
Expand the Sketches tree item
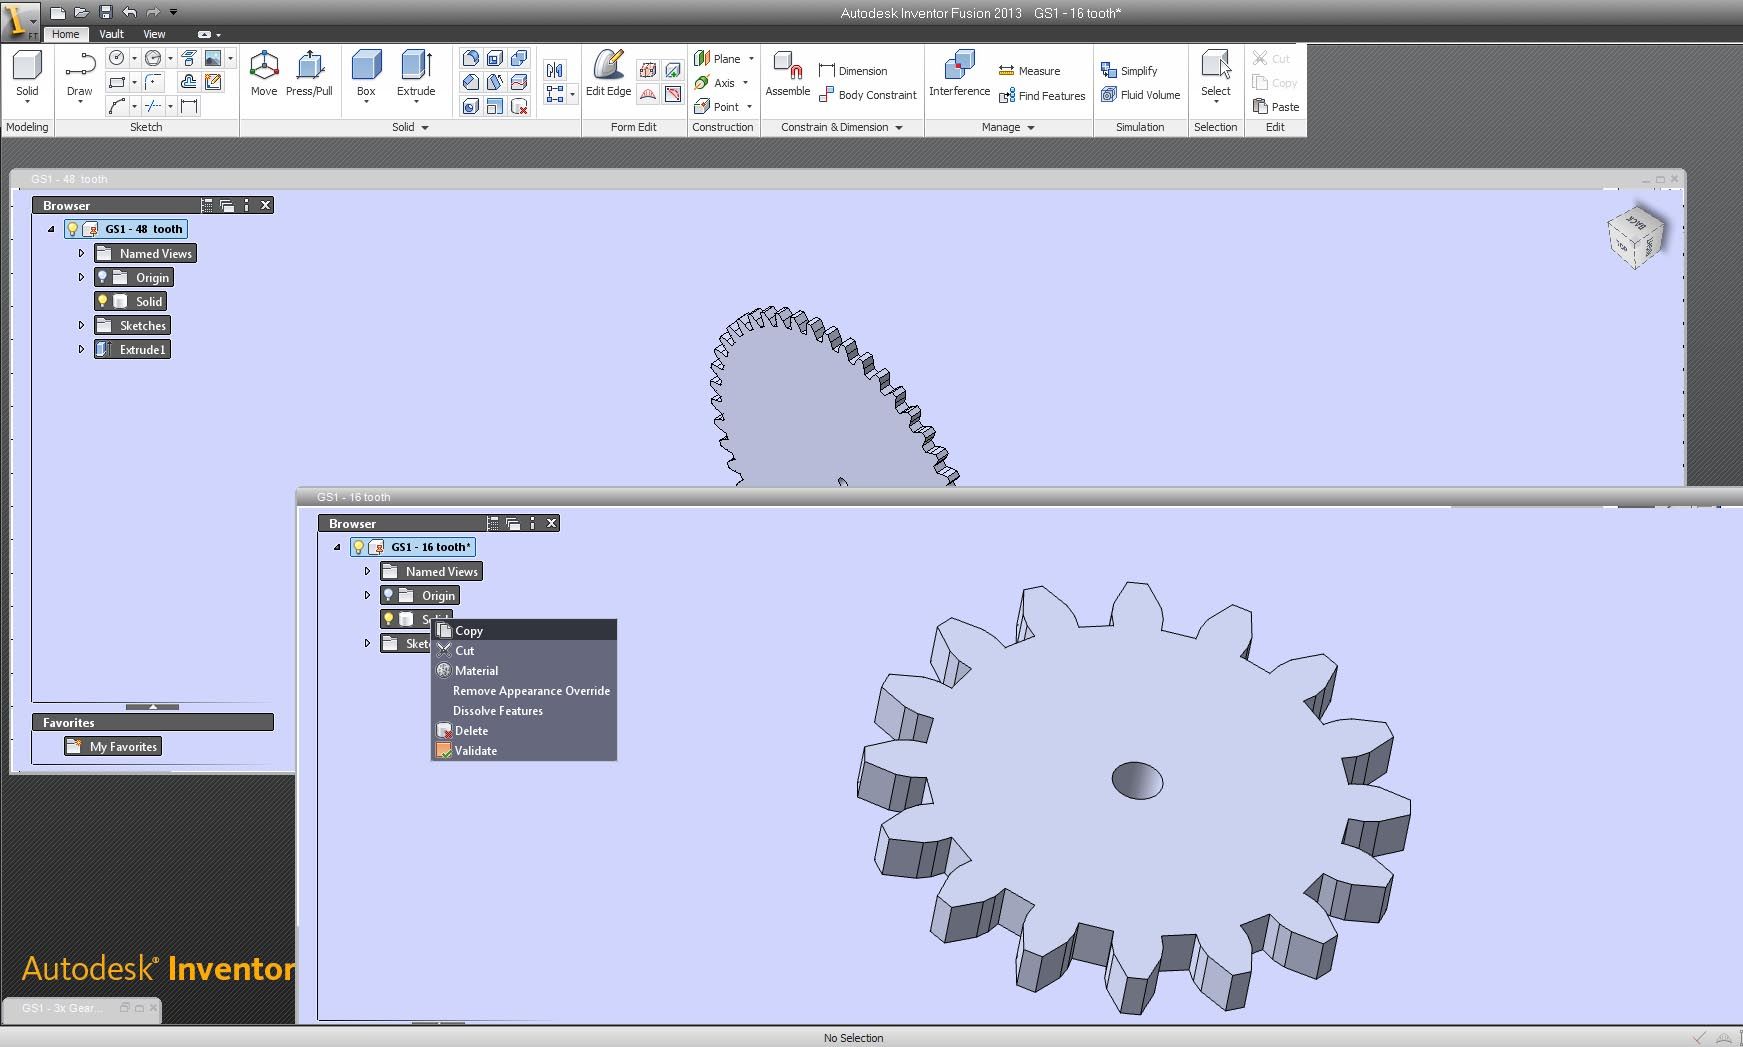tap(81, 325)
